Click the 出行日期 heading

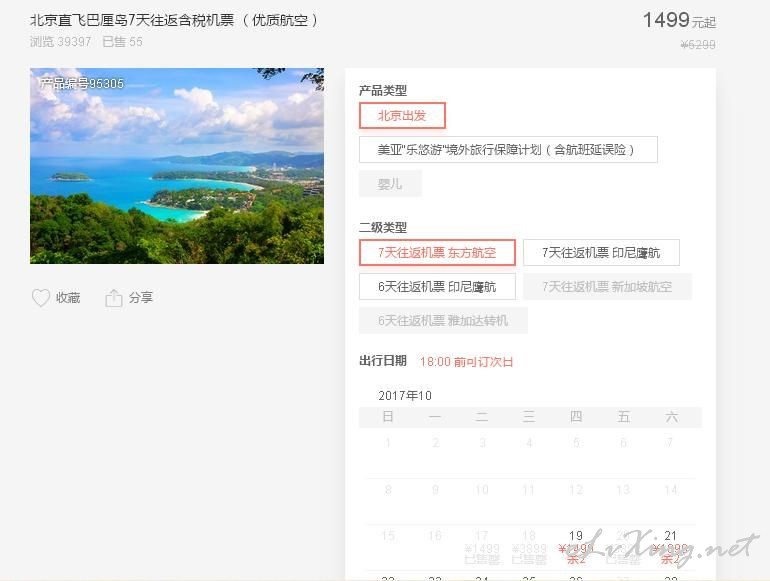click(383, 361)
